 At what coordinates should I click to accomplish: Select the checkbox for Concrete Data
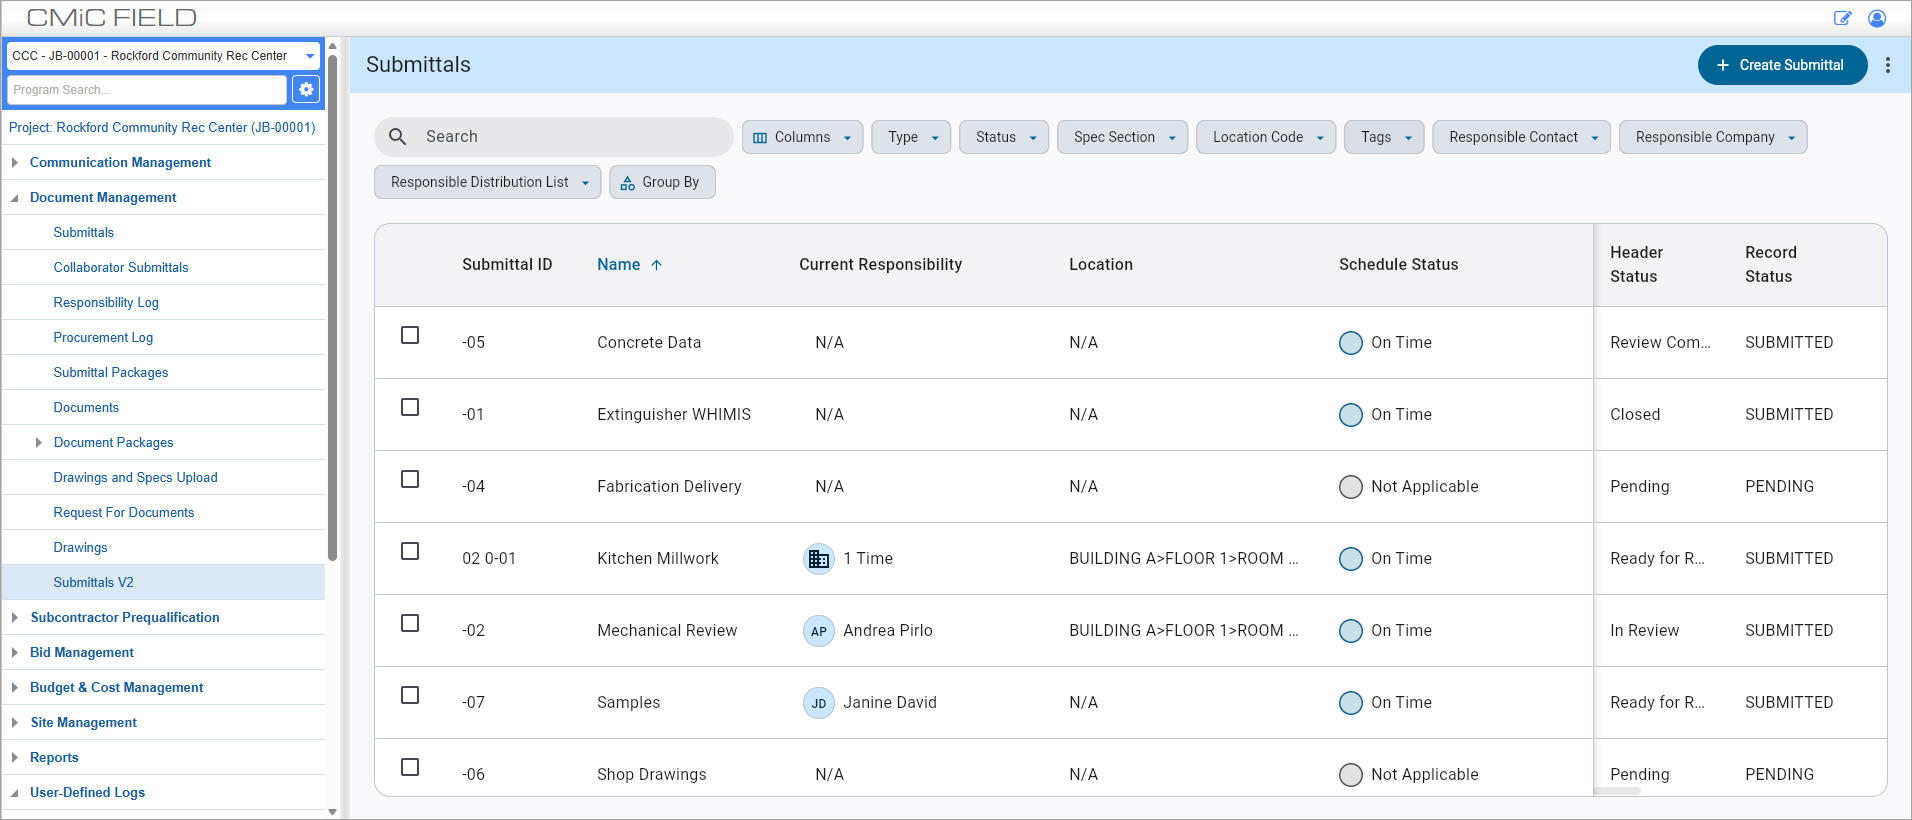coord(410,335)
